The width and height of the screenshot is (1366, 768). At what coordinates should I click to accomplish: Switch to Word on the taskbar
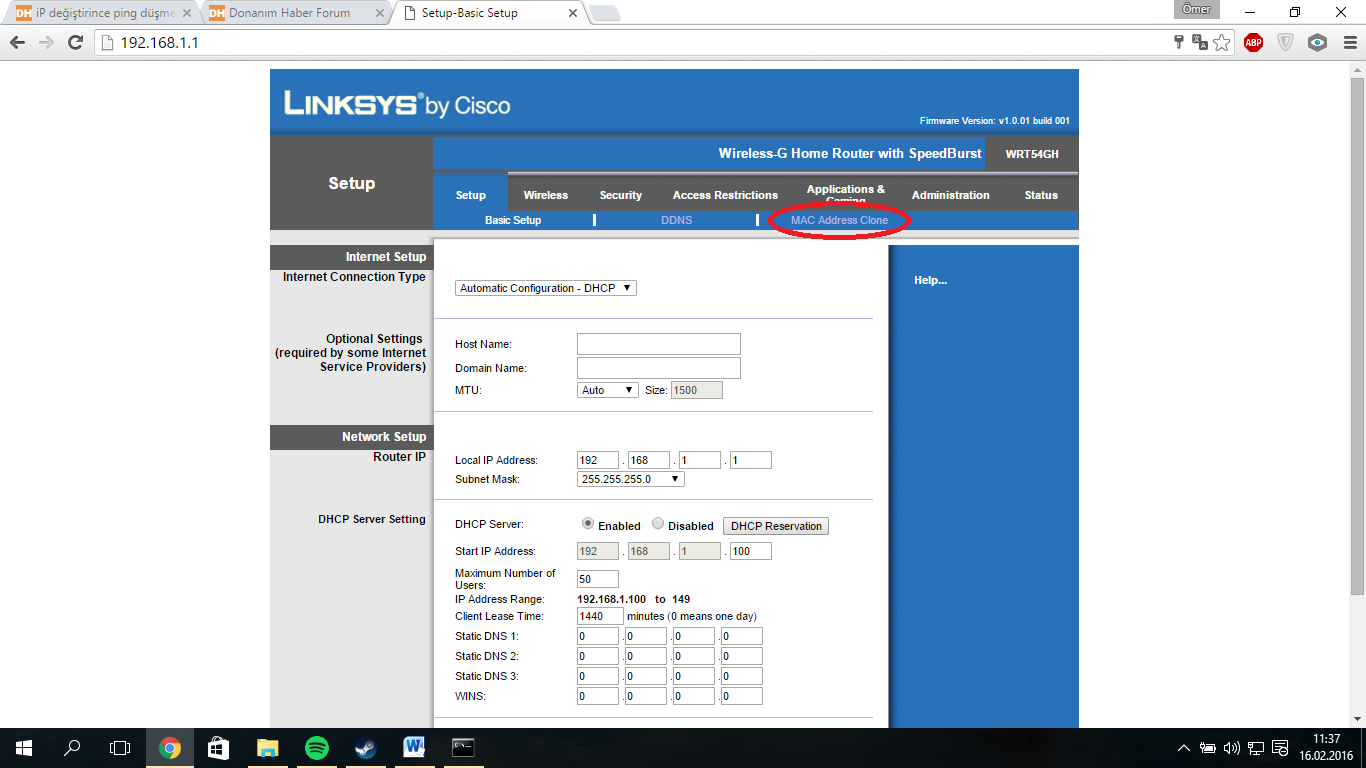click(x=414, y=747)
